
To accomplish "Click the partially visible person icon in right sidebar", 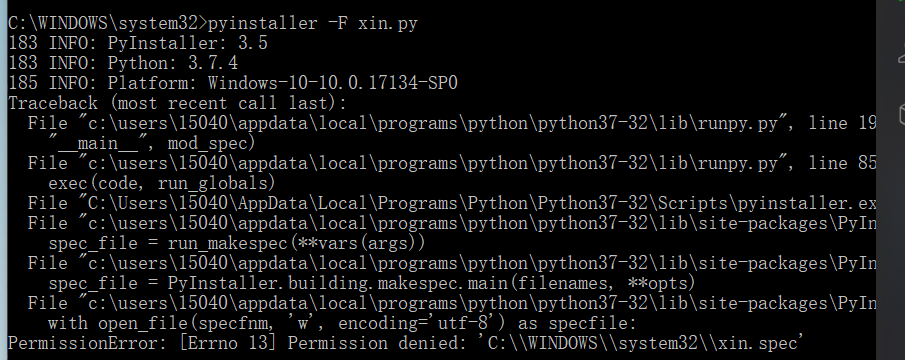I will coord(902,54).
